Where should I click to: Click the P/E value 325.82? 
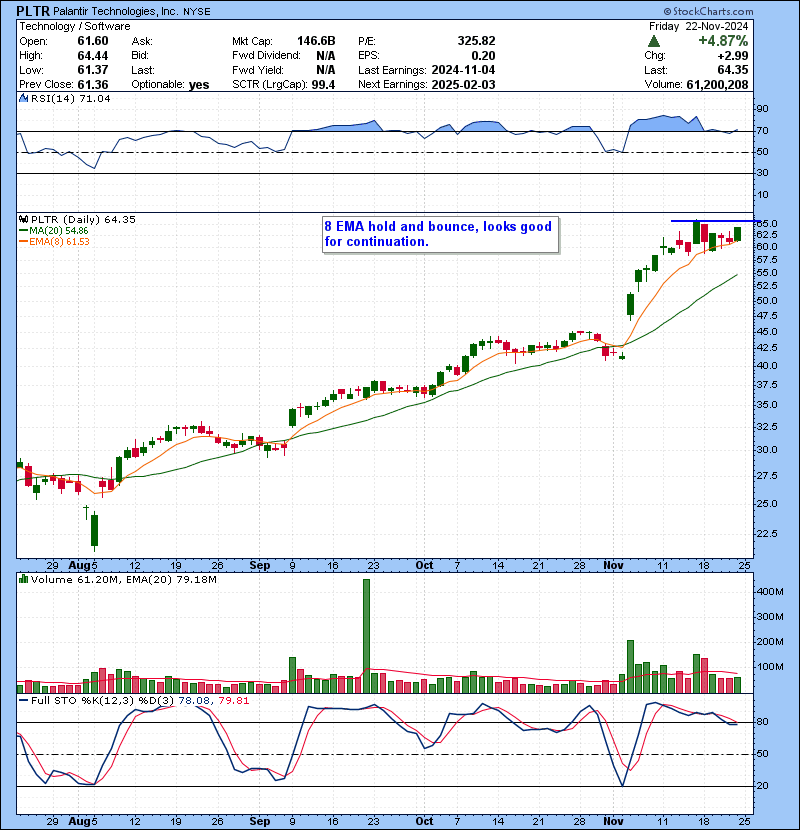(477, 41)
